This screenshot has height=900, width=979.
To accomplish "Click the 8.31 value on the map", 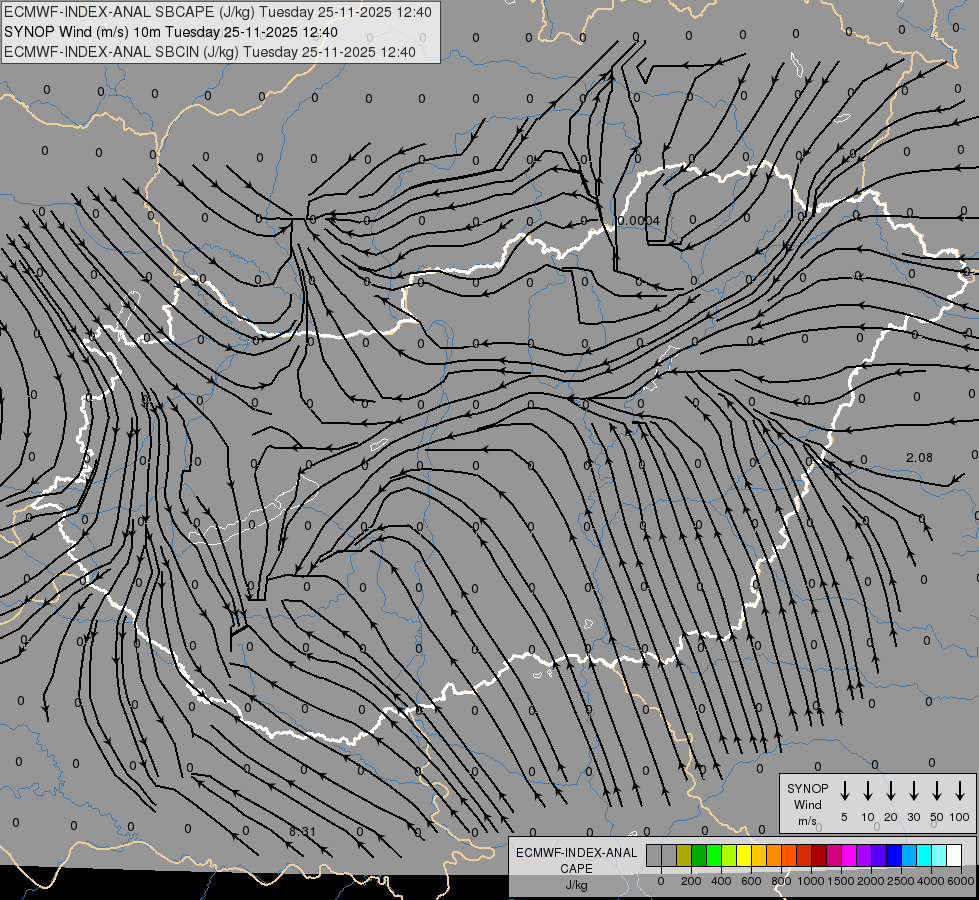I will (x=302, y=832).
